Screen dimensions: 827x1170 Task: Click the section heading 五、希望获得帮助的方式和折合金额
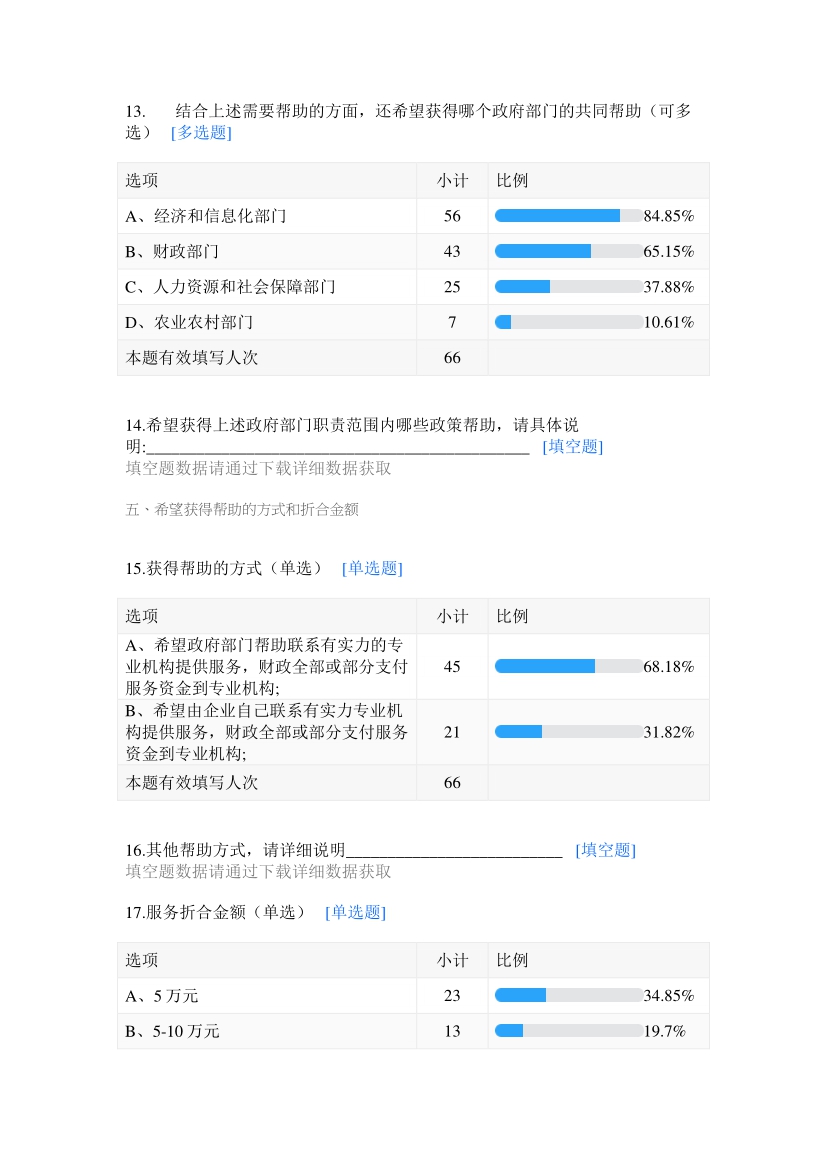(x=242, y=510)
